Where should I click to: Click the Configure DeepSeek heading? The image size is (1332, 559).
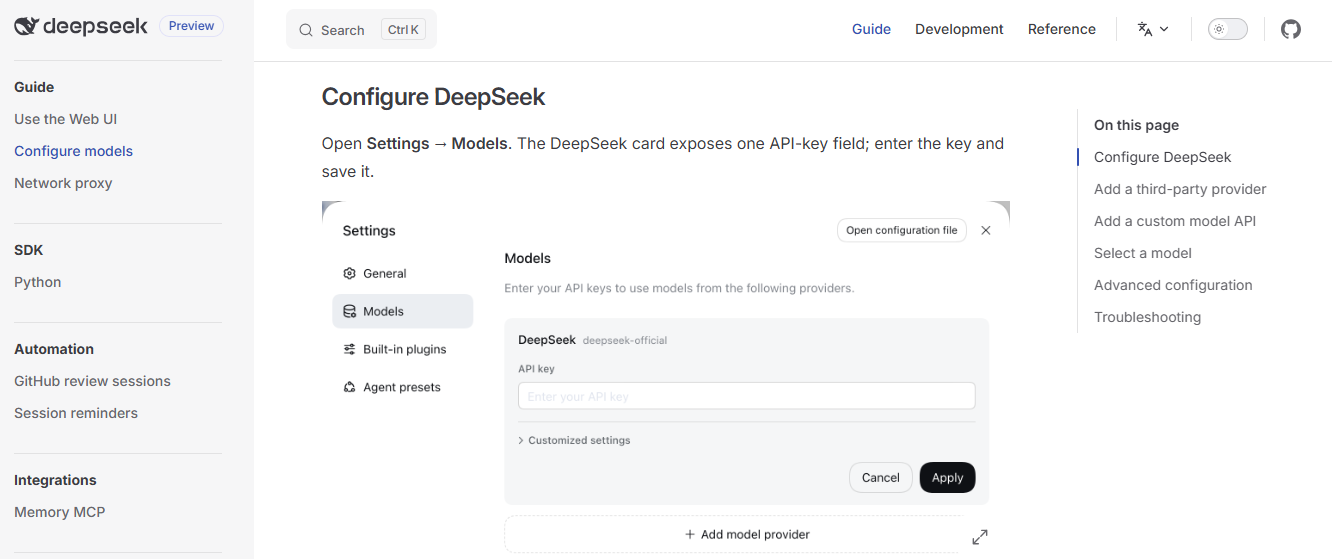[433, 97]
